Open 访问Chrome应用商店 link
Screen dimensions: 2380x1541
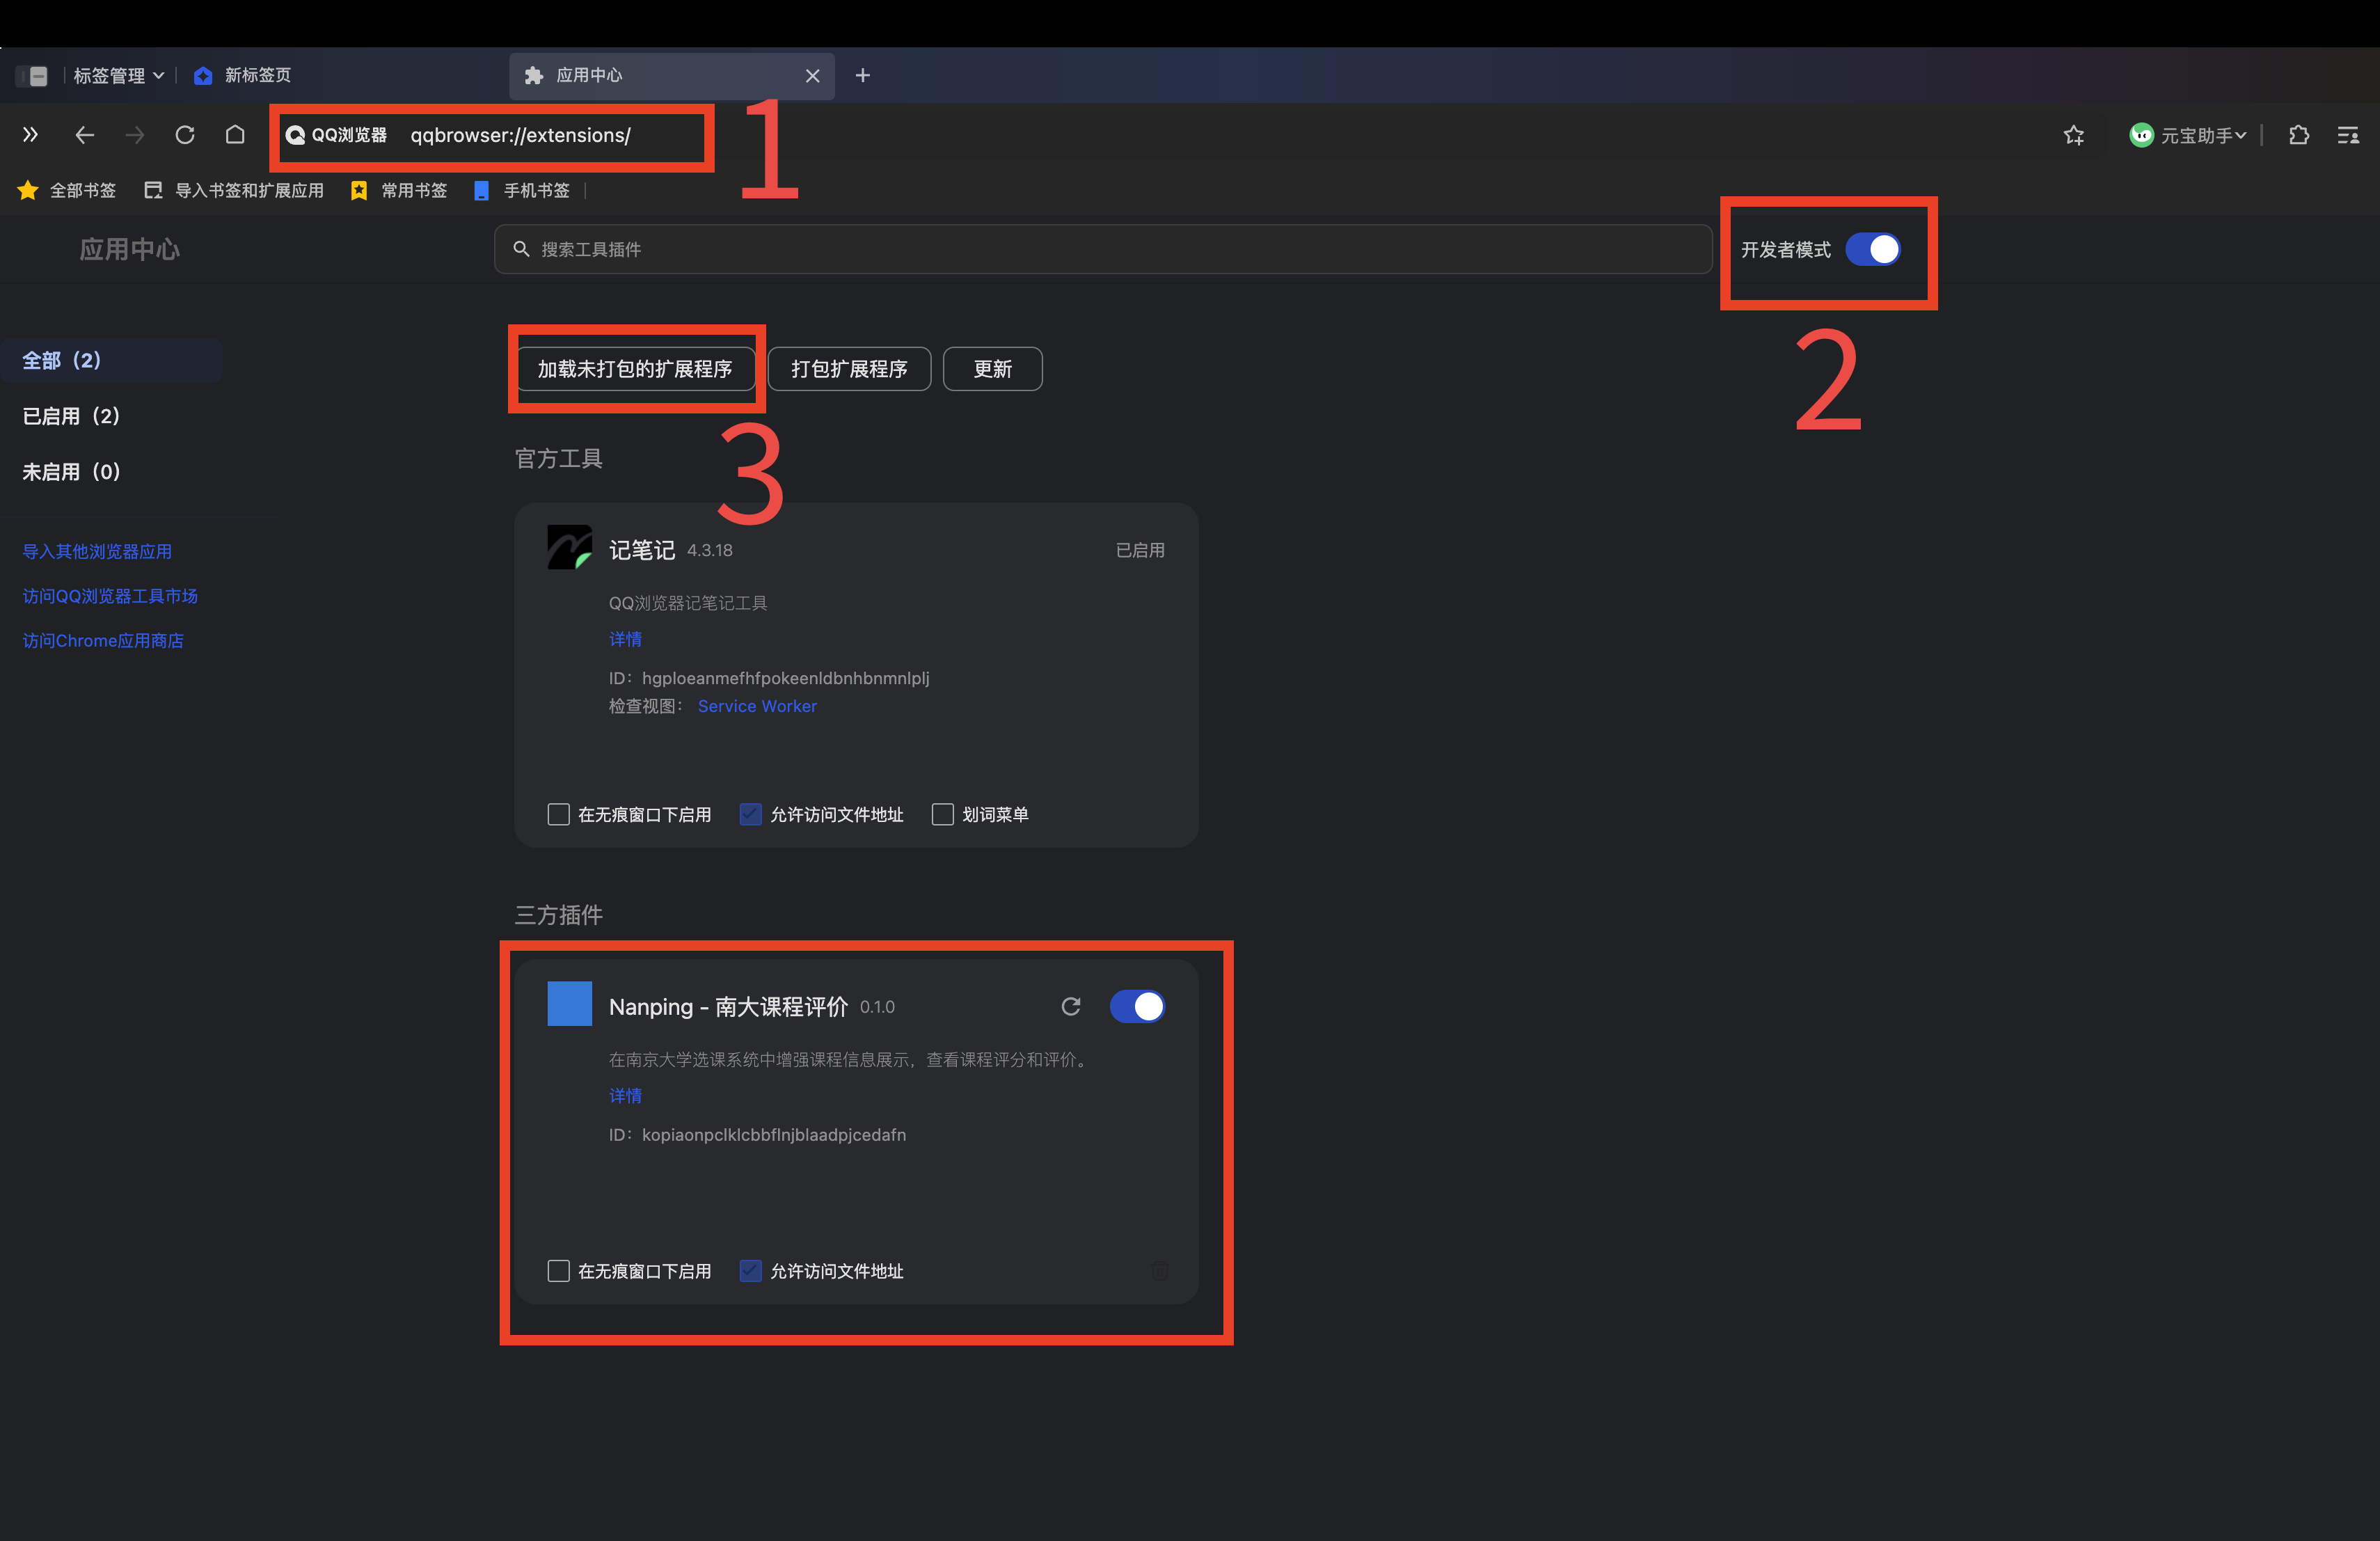tap(103, 641)
